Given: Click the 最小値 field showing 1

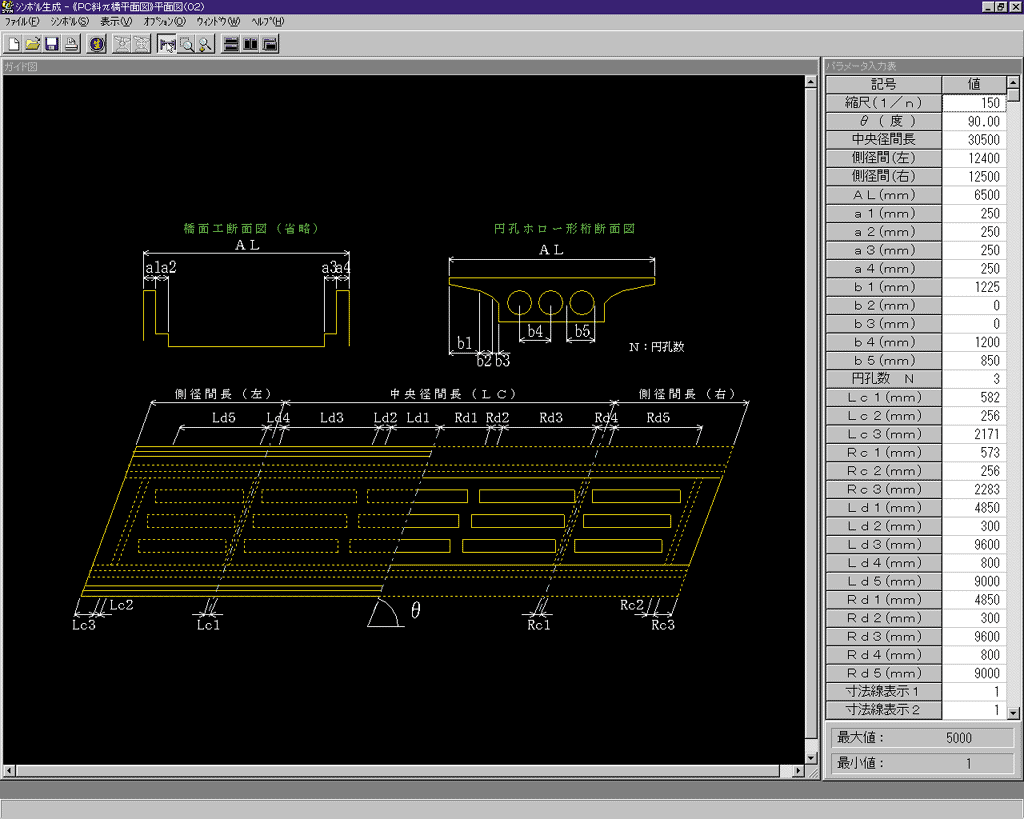Looking at the screenshot, I should [x=921, y=763].
